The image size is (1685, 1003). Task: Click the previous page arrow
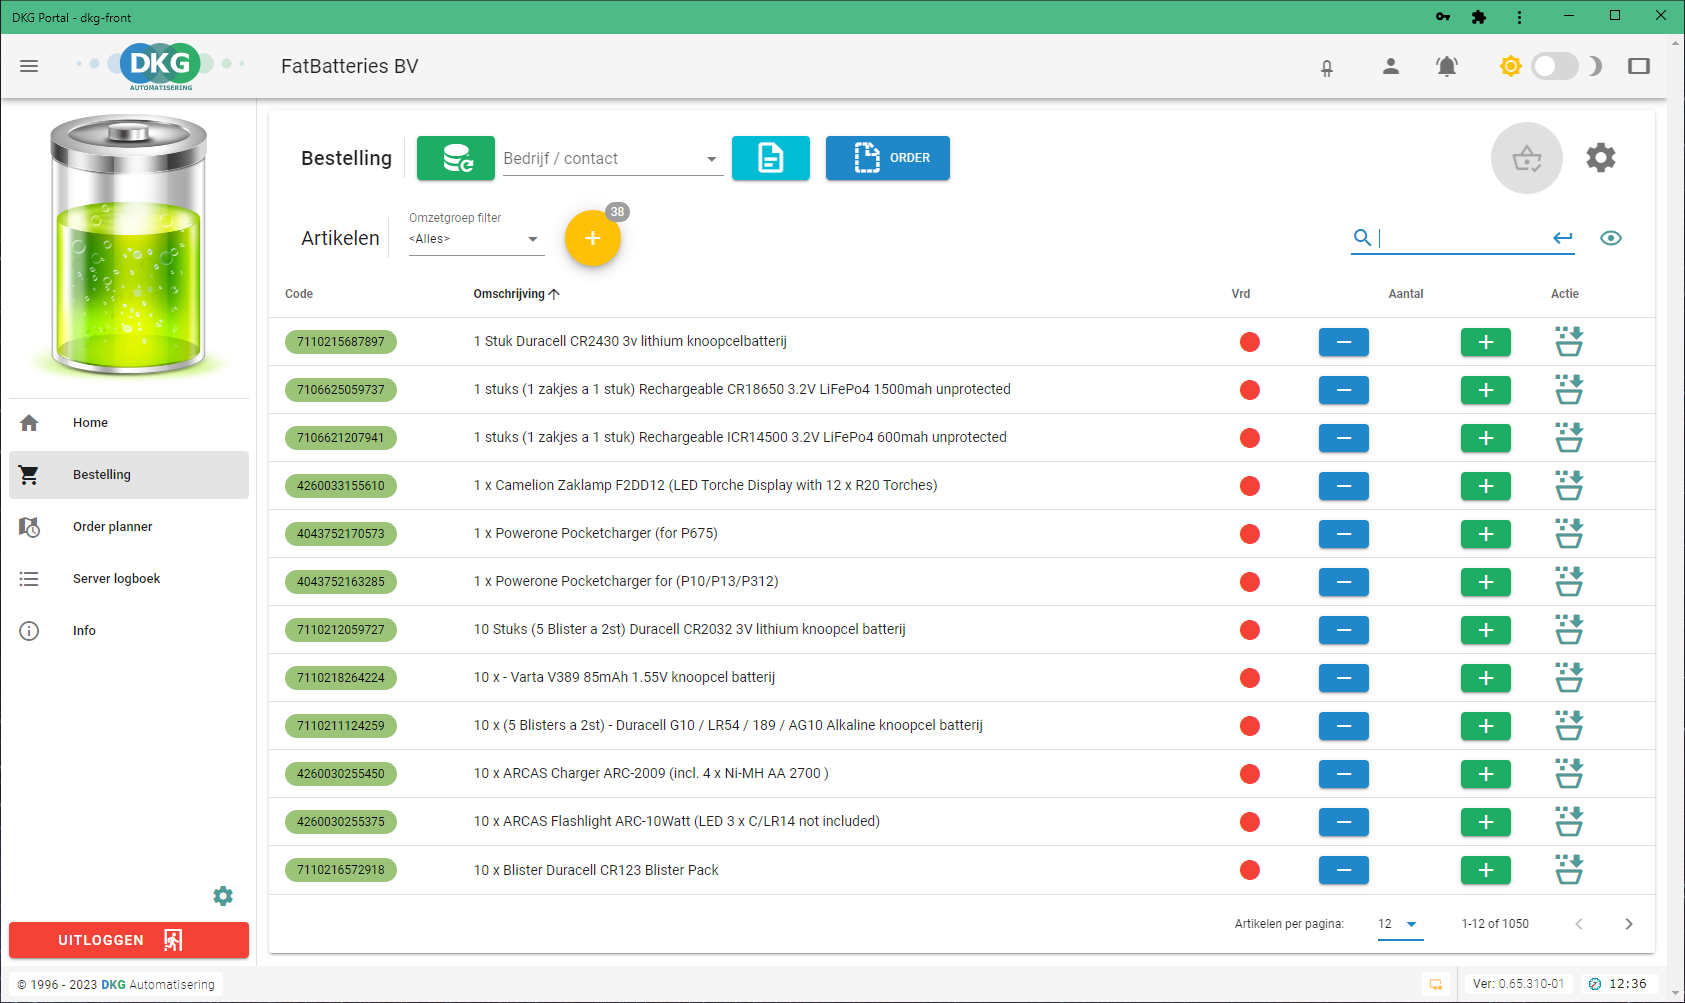coord(1579,924)
